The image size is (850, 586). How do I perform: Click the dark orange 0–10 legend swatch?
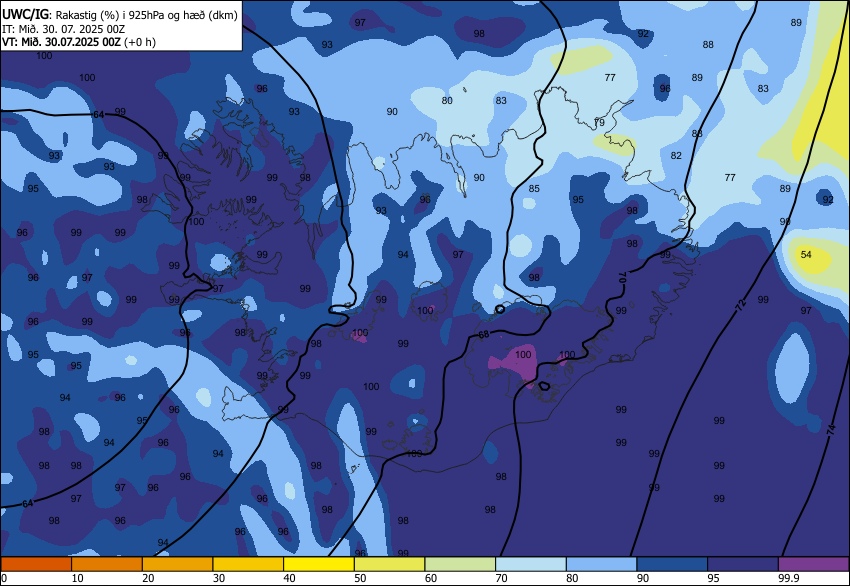36,564
